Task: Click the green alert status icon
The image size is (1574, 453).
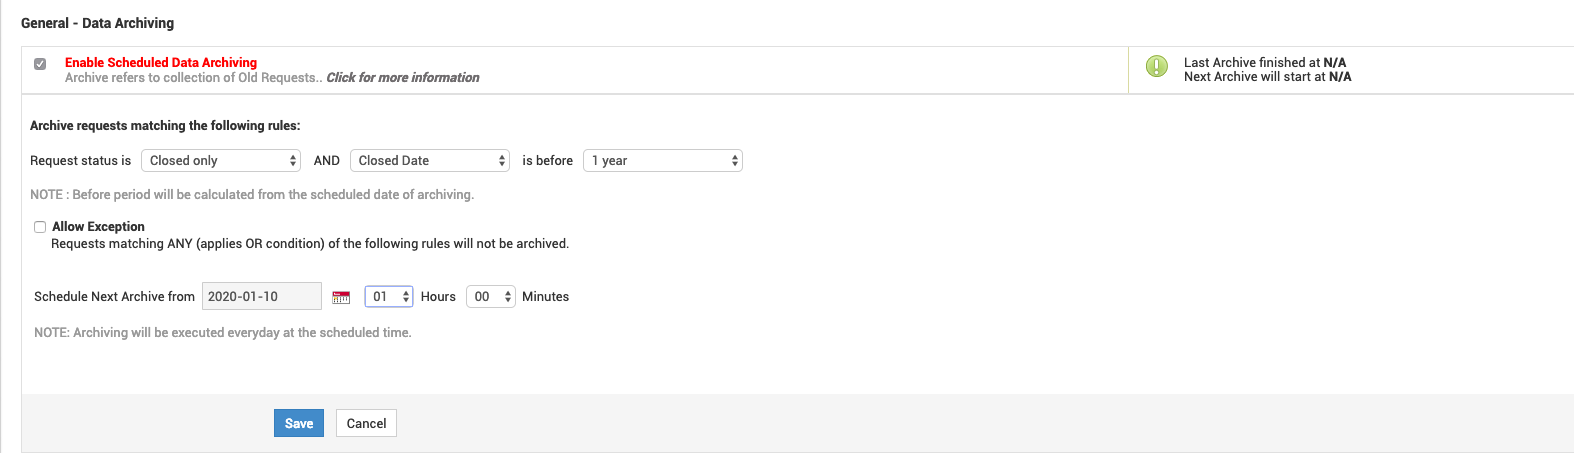Action: click(x=1156, y=67)
